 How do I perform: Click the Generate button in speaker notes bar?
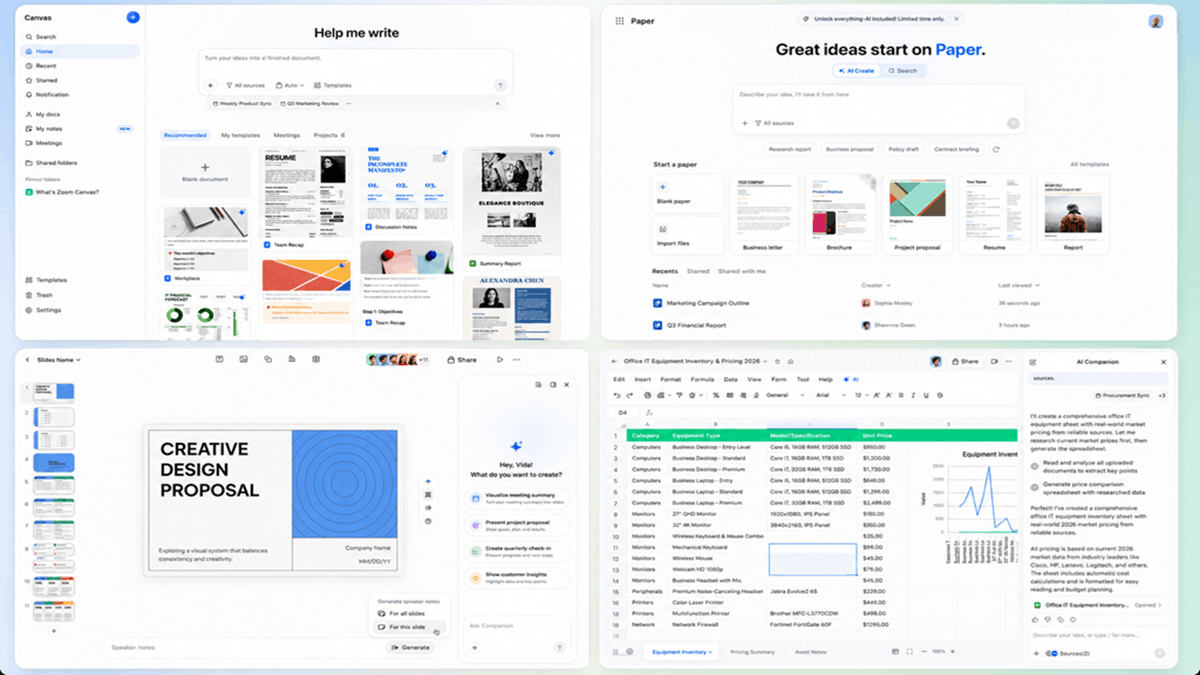[x=411, y=647]
